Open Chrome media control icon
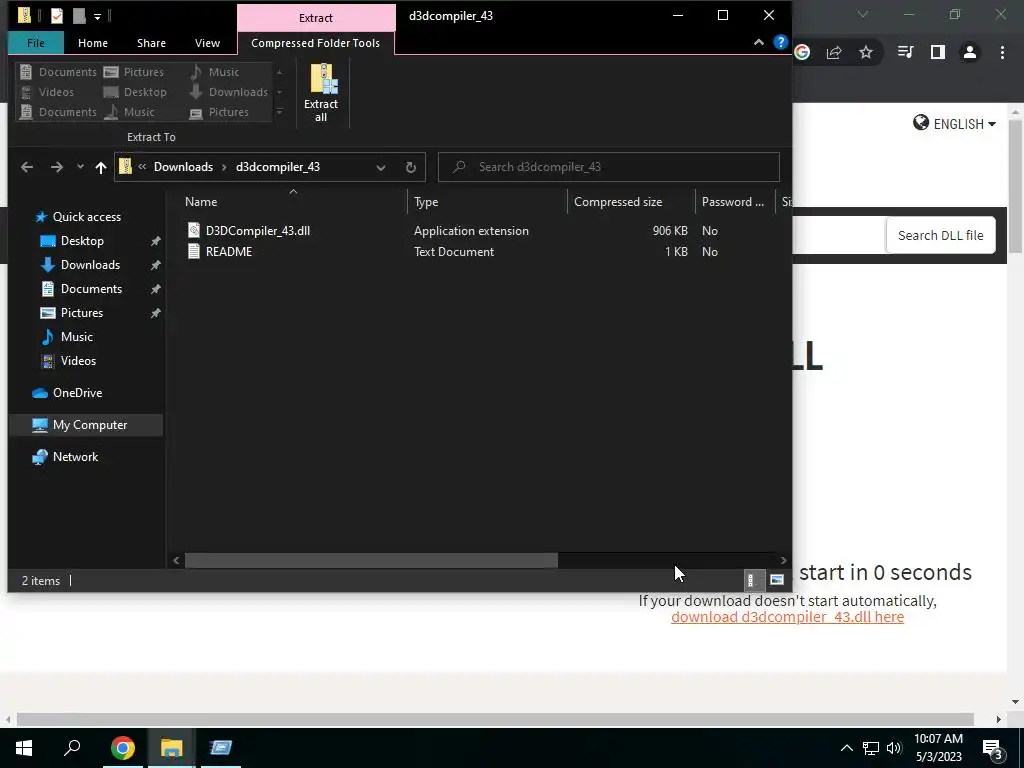The width and height of the screenshot is (1024, 768). pyautogui.click(x=905, y=52)
